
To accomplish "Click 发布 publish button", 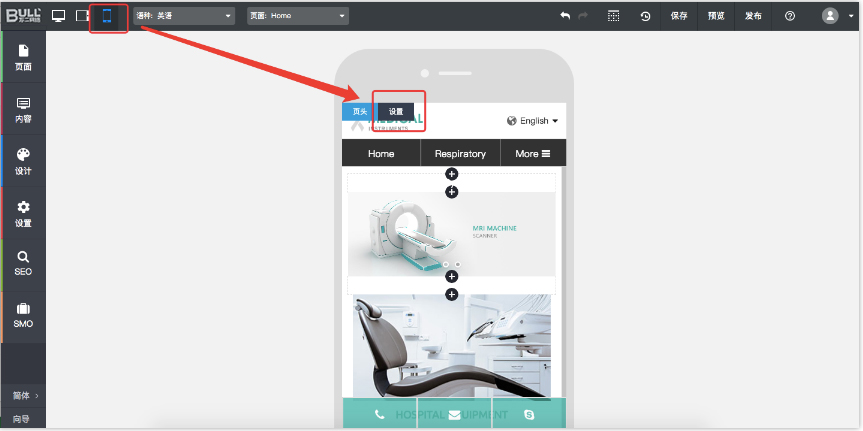I will (x=753, y=16).
